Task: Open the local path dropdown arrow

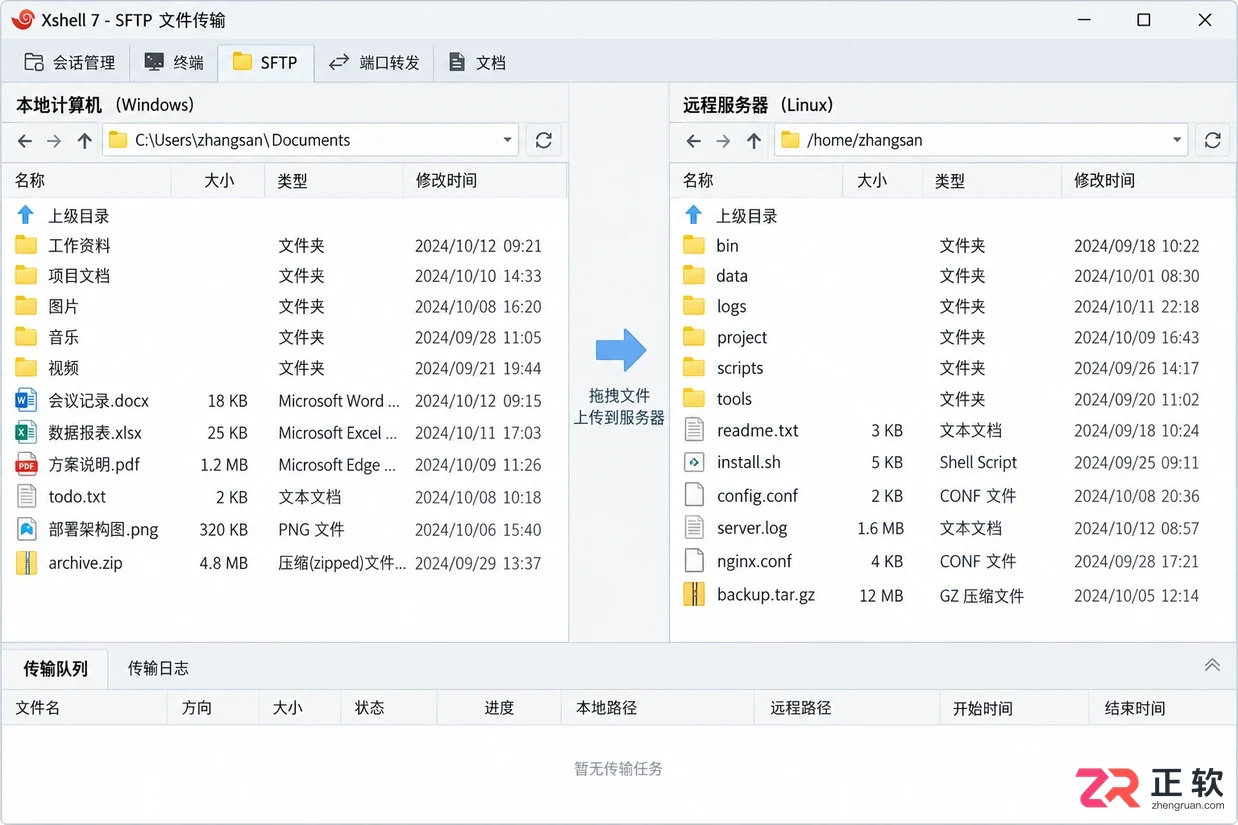Action: pyautogui.click(x=507, y=141)
